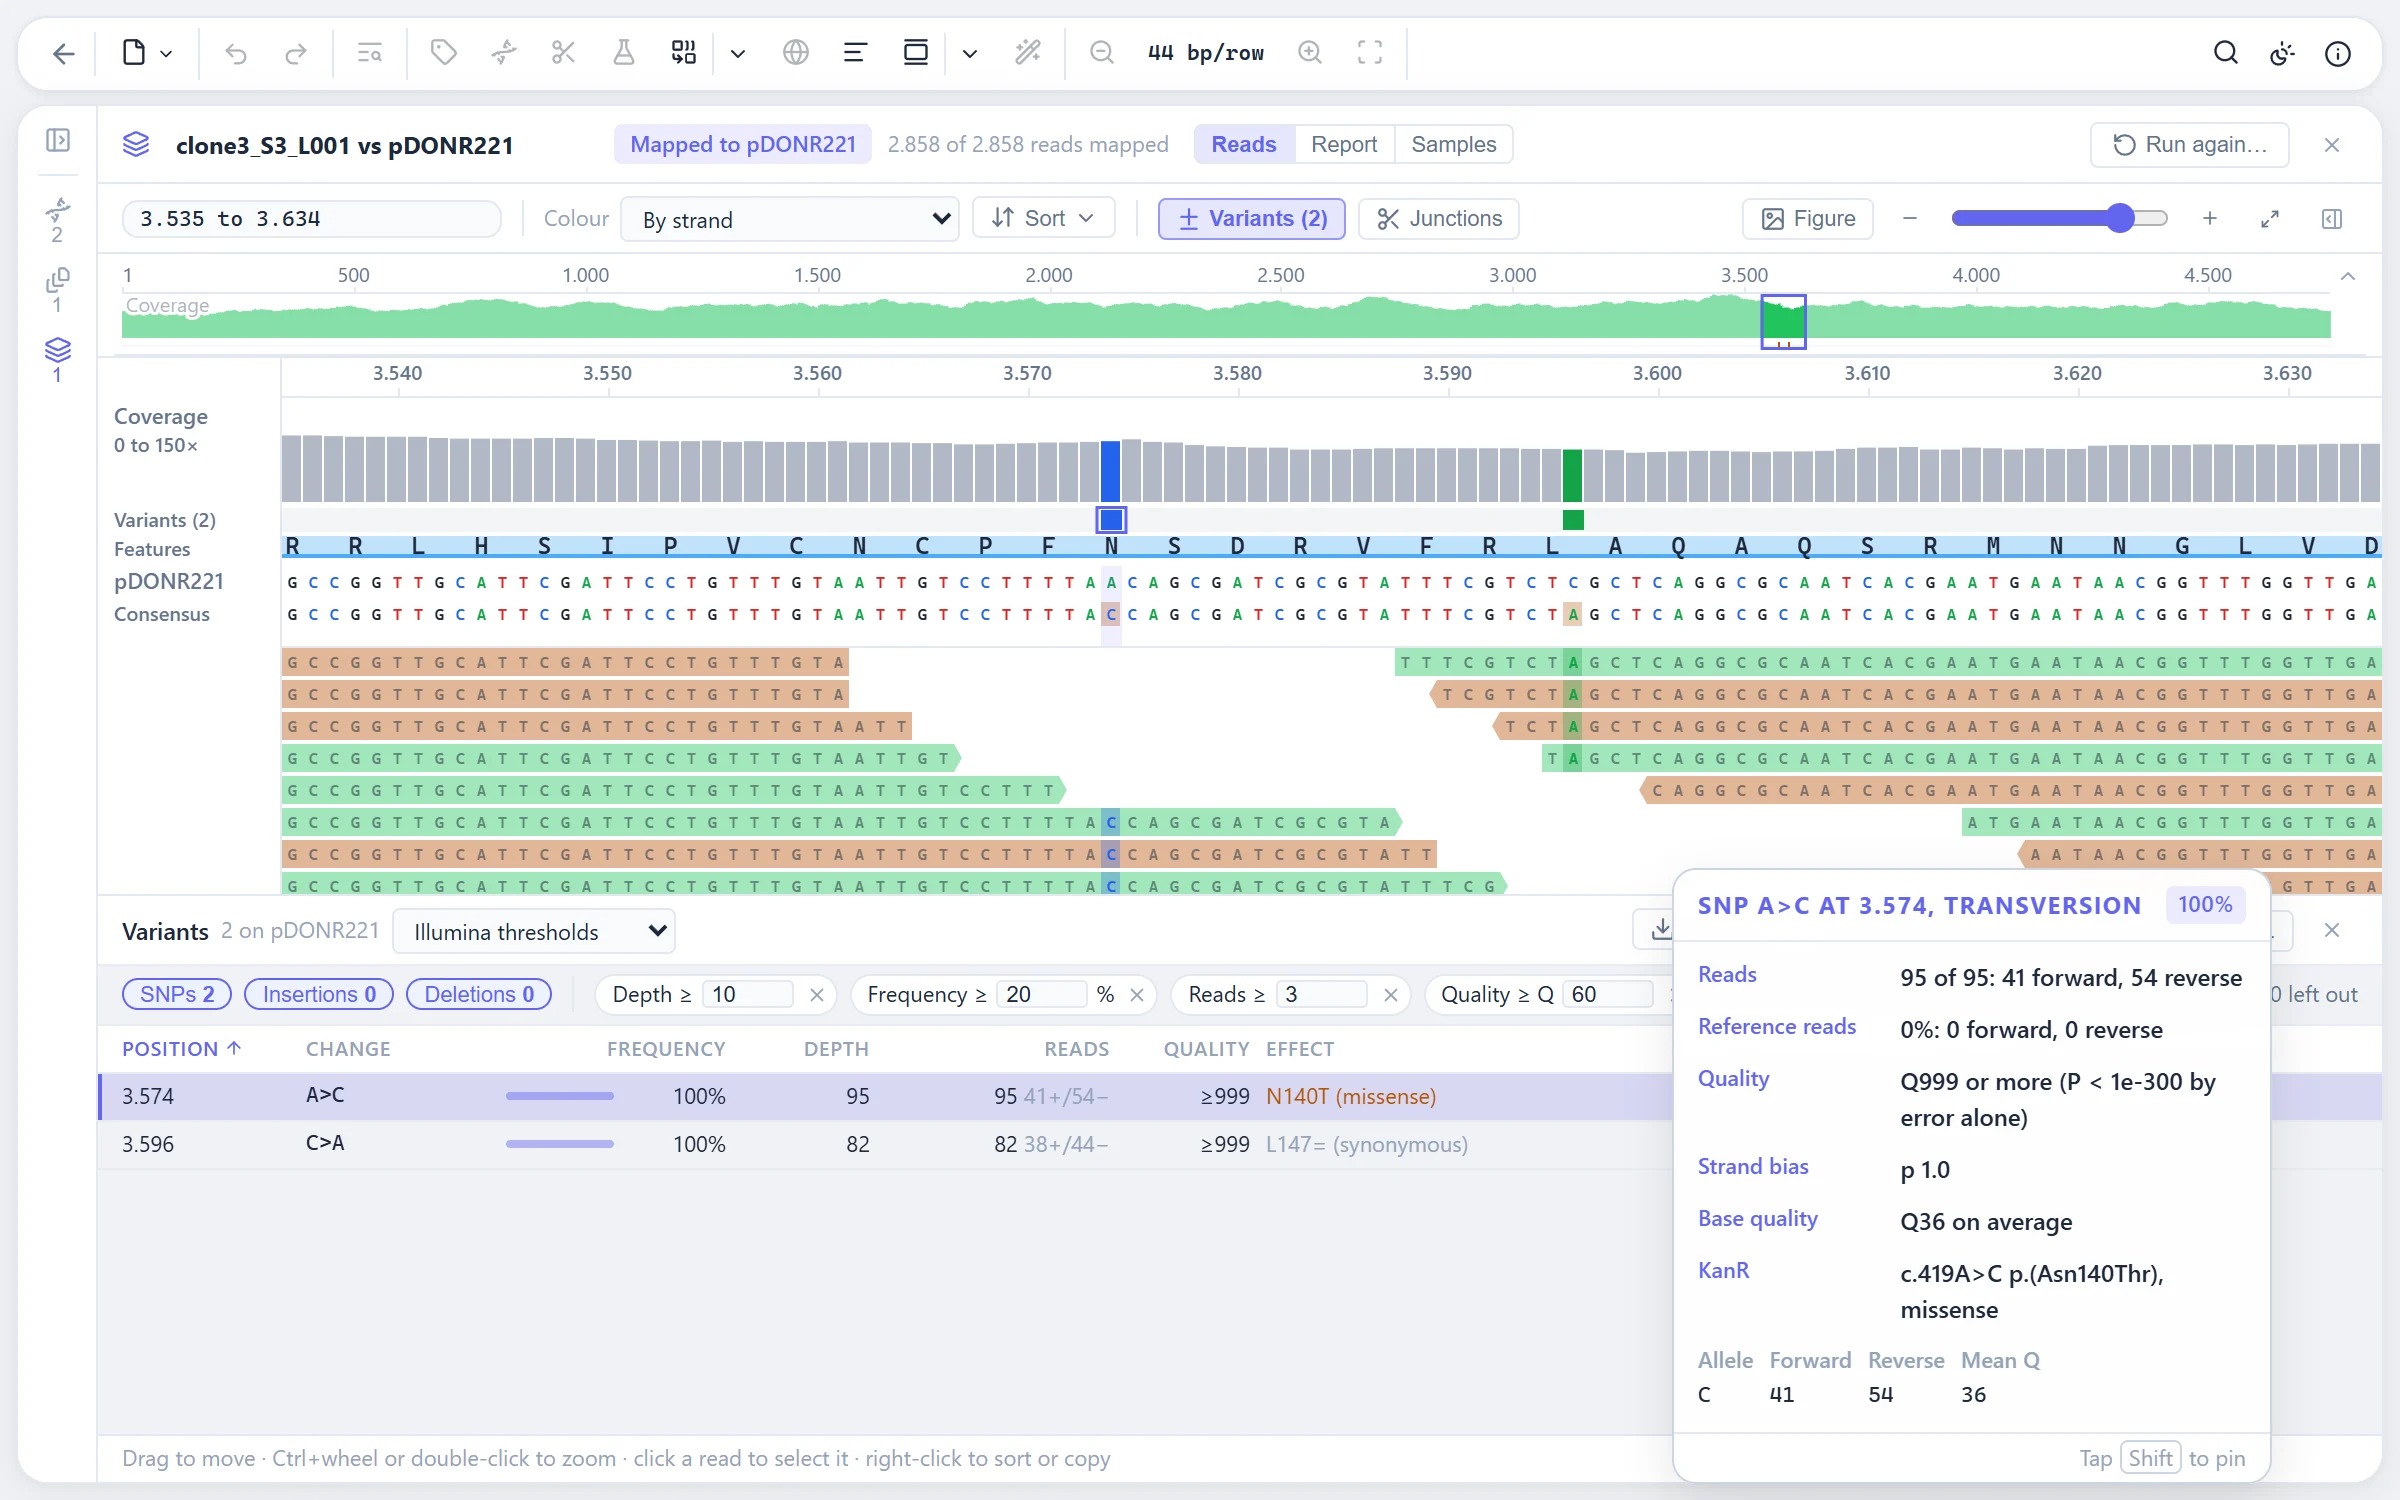Toggle the Junctions button
The image size is (2400, 1500).
(x=1438, y=219)
